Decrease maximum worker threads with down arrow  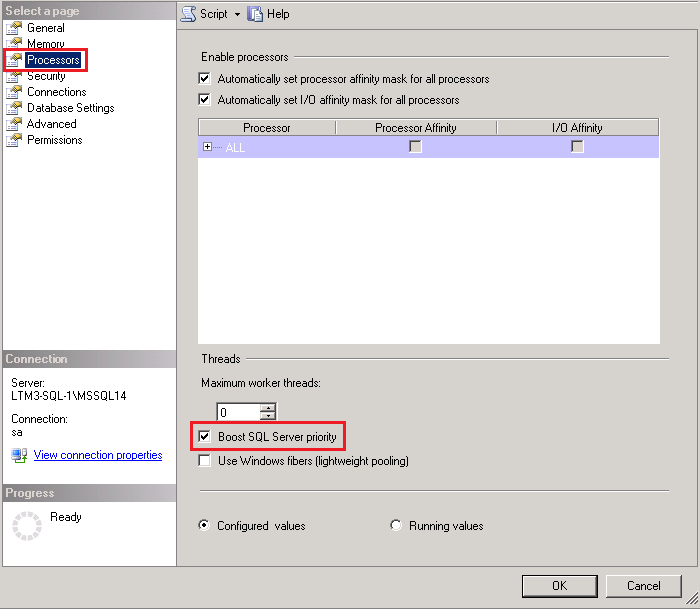(268, 416)
